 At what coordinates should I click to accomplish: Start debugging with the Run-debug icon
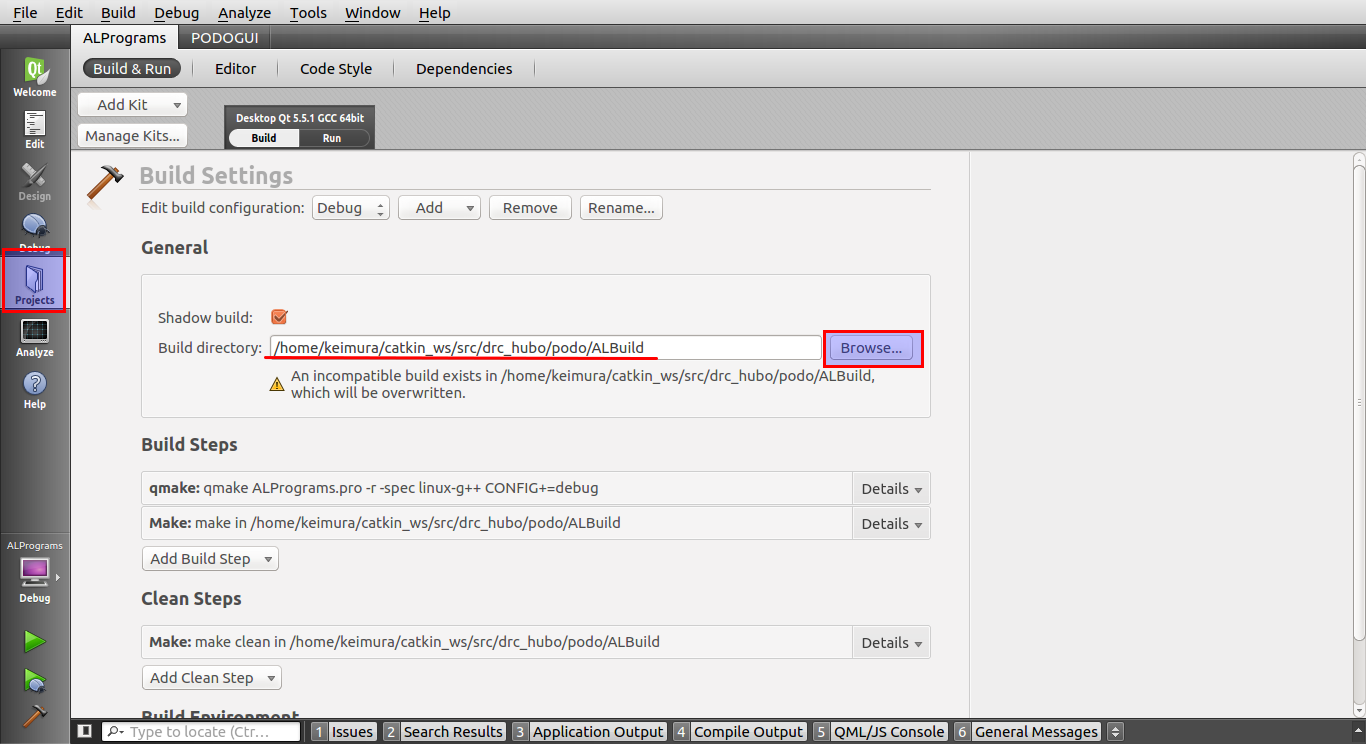34,680
